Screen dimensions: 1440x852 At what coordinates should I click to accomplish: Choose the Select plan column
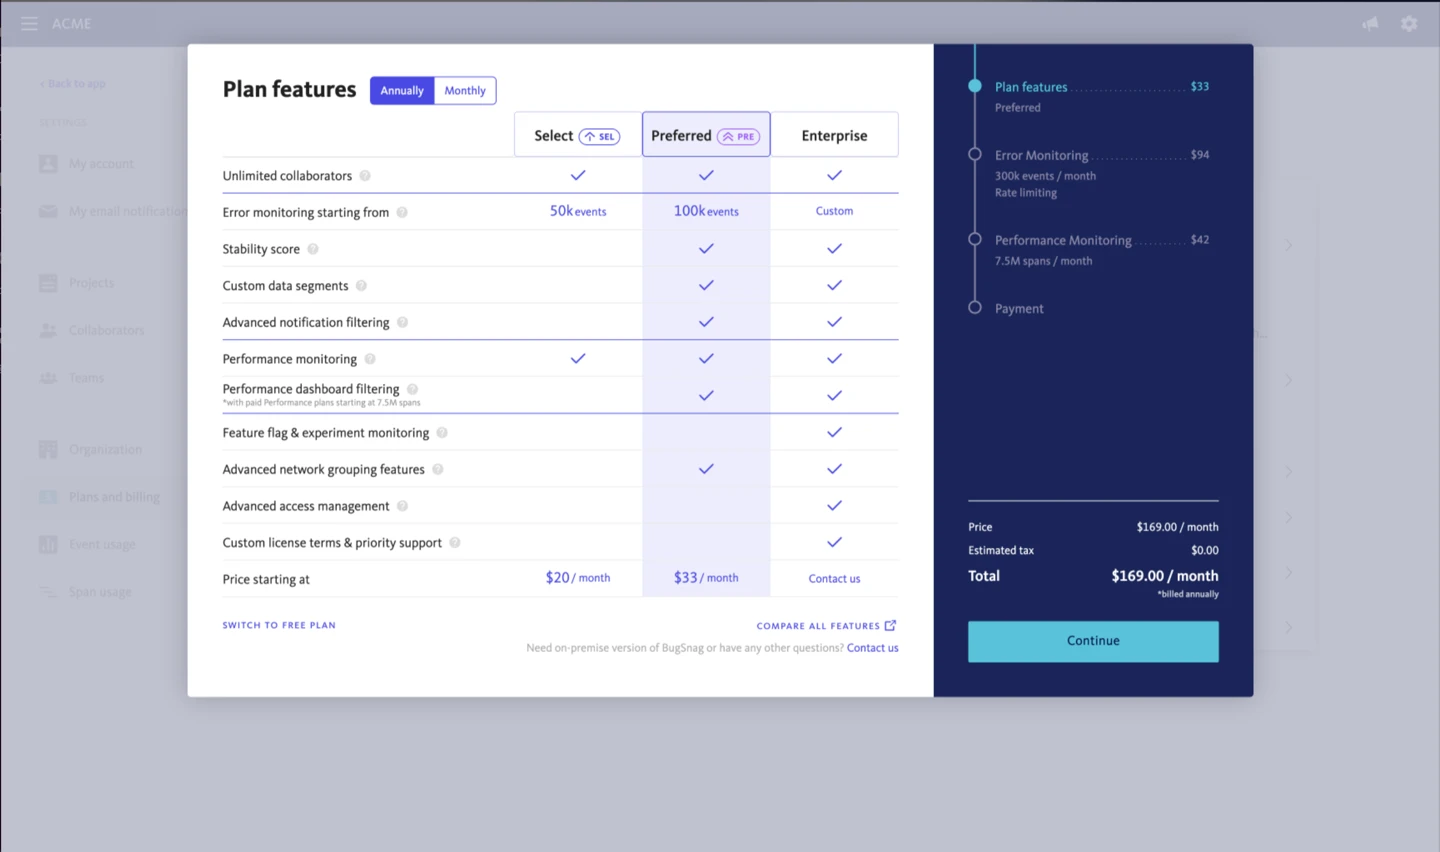[578, 135]
